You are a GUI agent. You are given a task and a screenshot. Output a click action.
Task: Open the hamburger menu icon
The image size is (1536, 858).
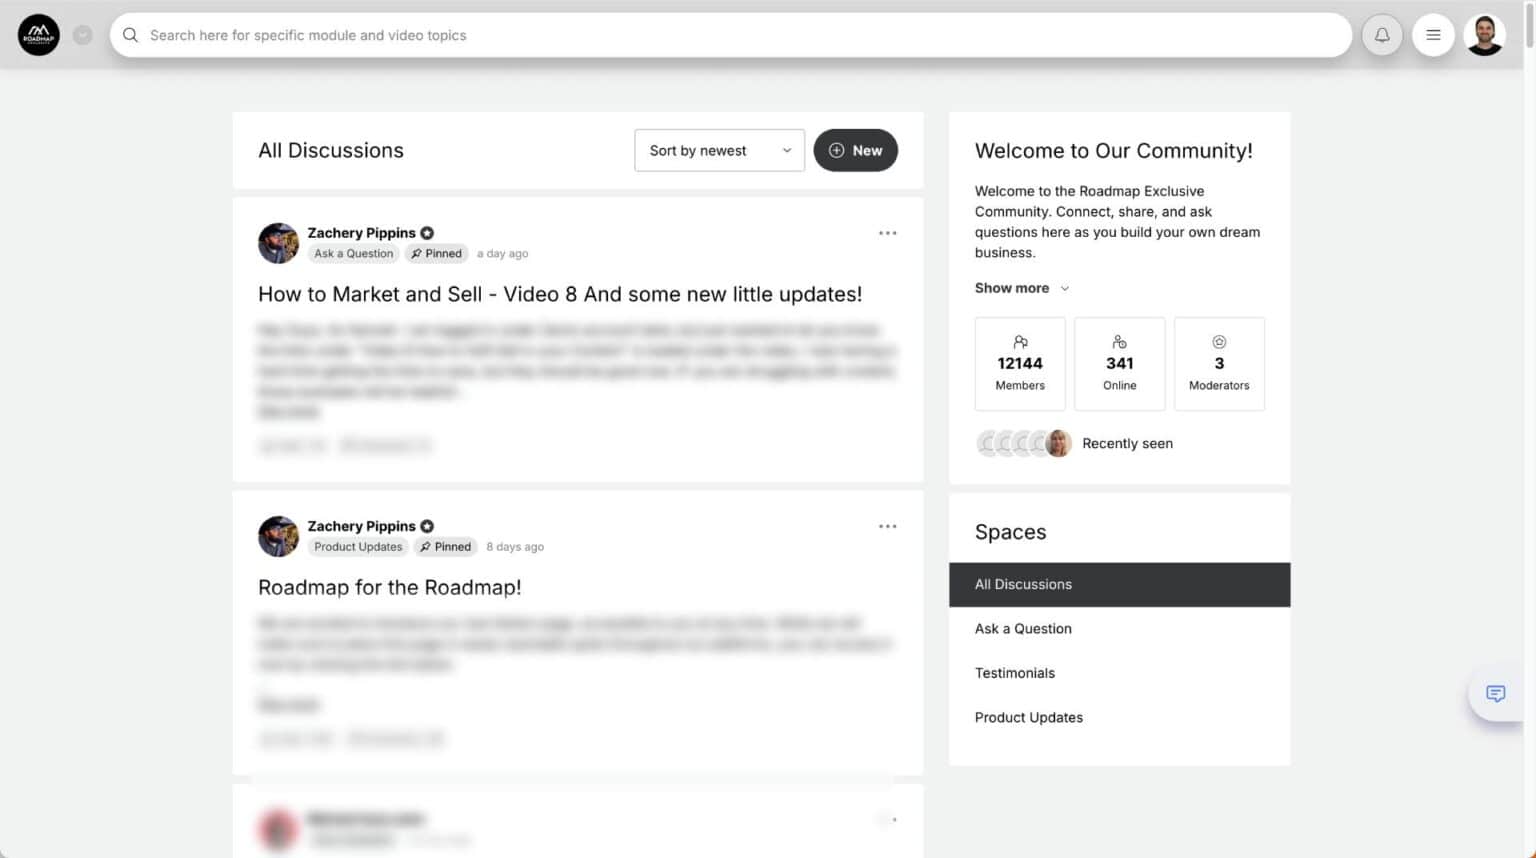pyautogui.click(x=1432, y=35)
